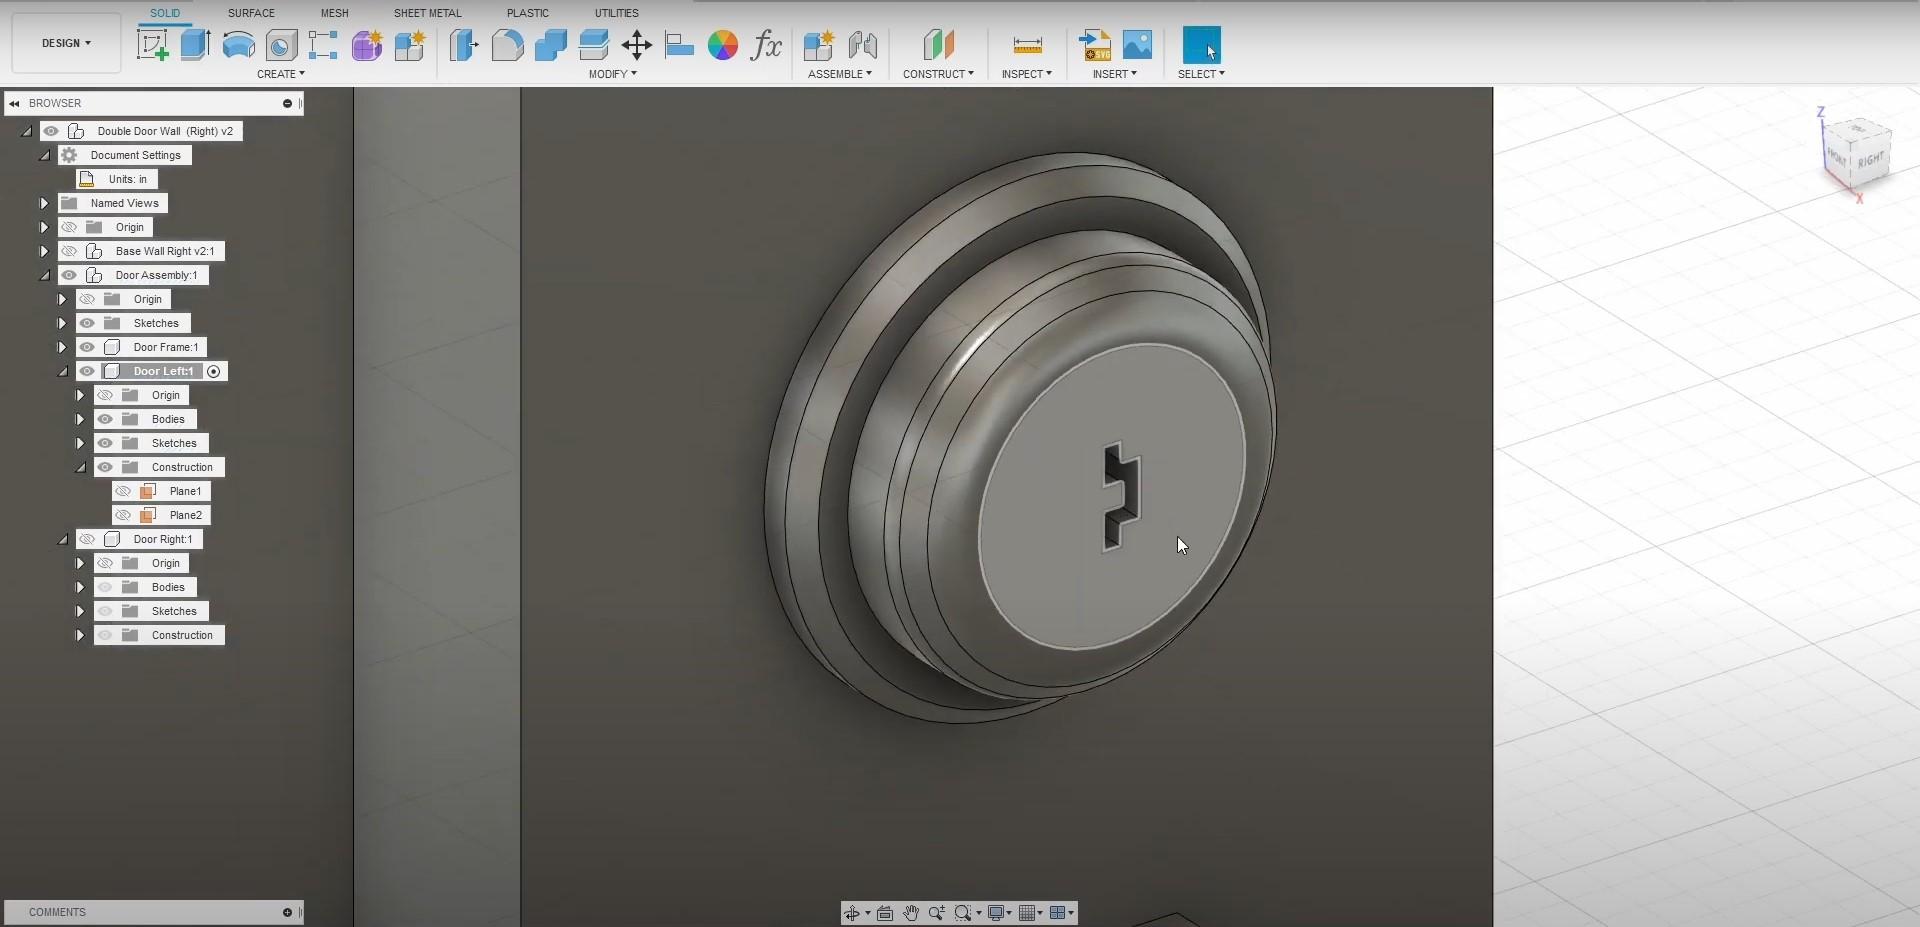Collapse the Document Settings node
1920x927 pixels.
tap(44, 155)
